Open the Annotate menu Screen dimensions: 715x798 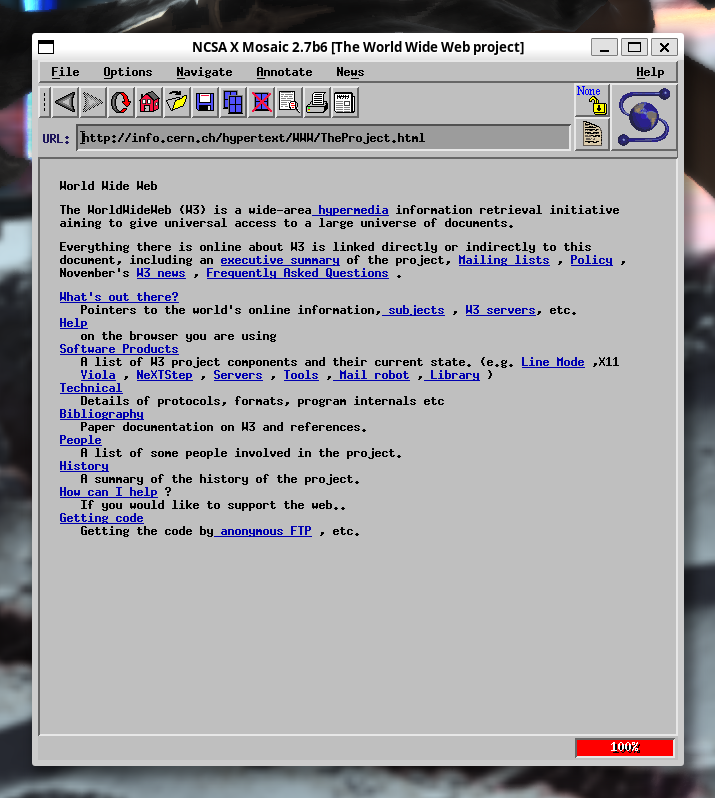coord(284,72)
